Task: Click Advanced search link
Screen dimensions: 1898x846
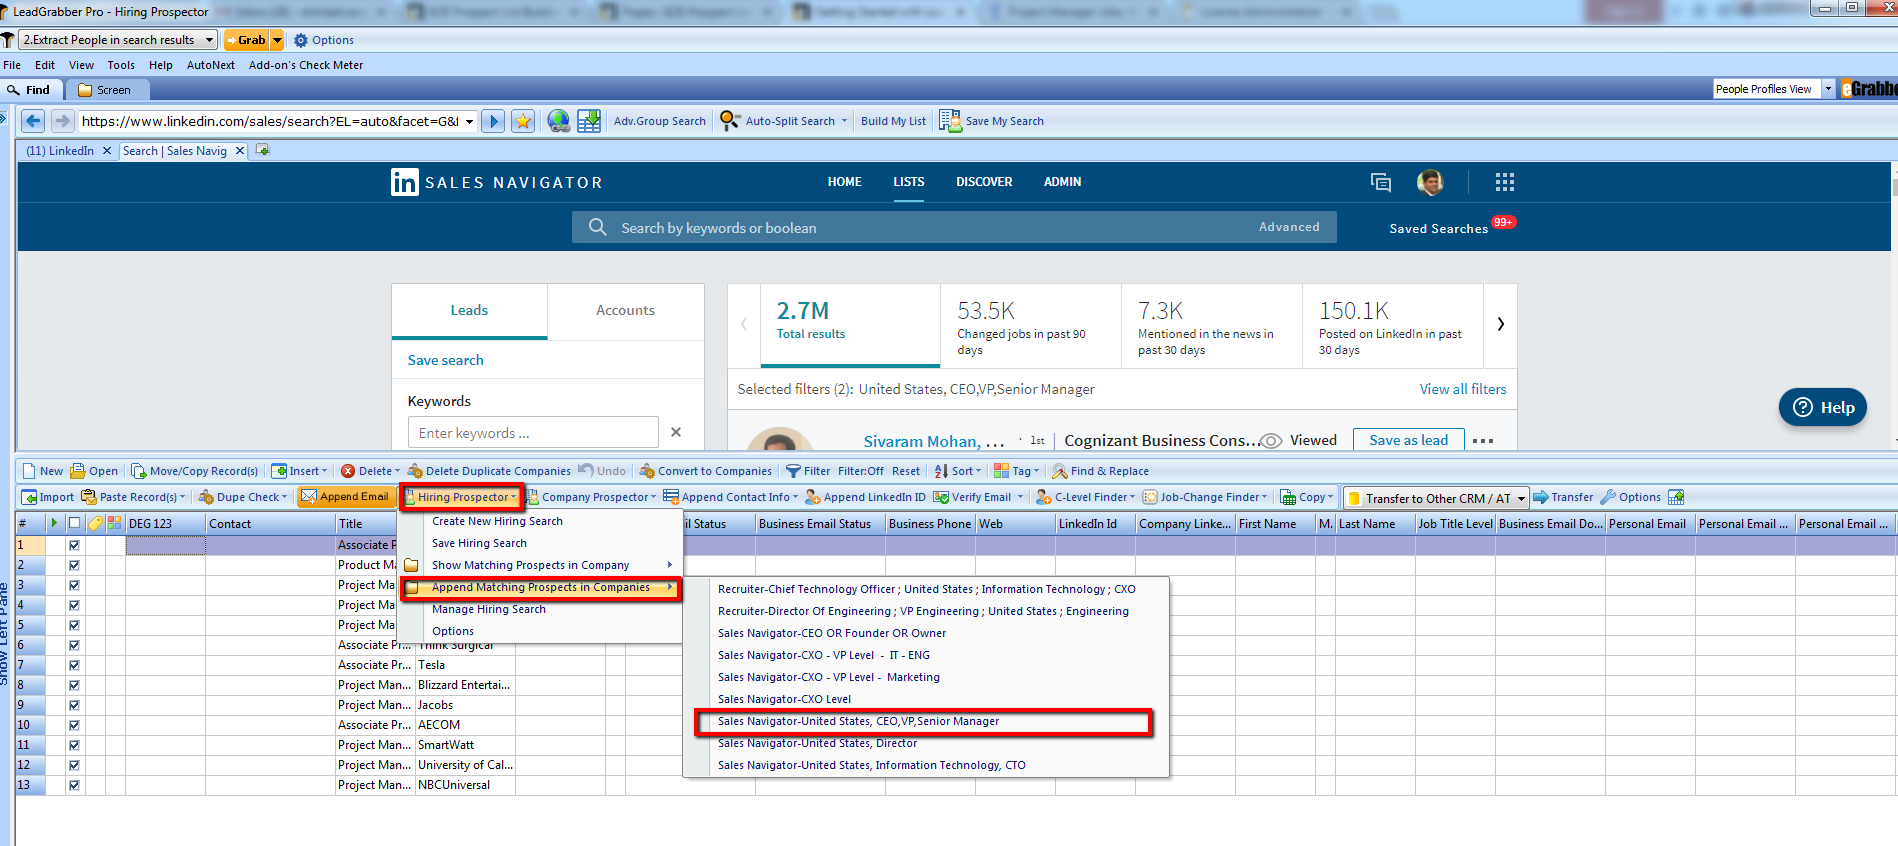Action: click(1289, 227)
